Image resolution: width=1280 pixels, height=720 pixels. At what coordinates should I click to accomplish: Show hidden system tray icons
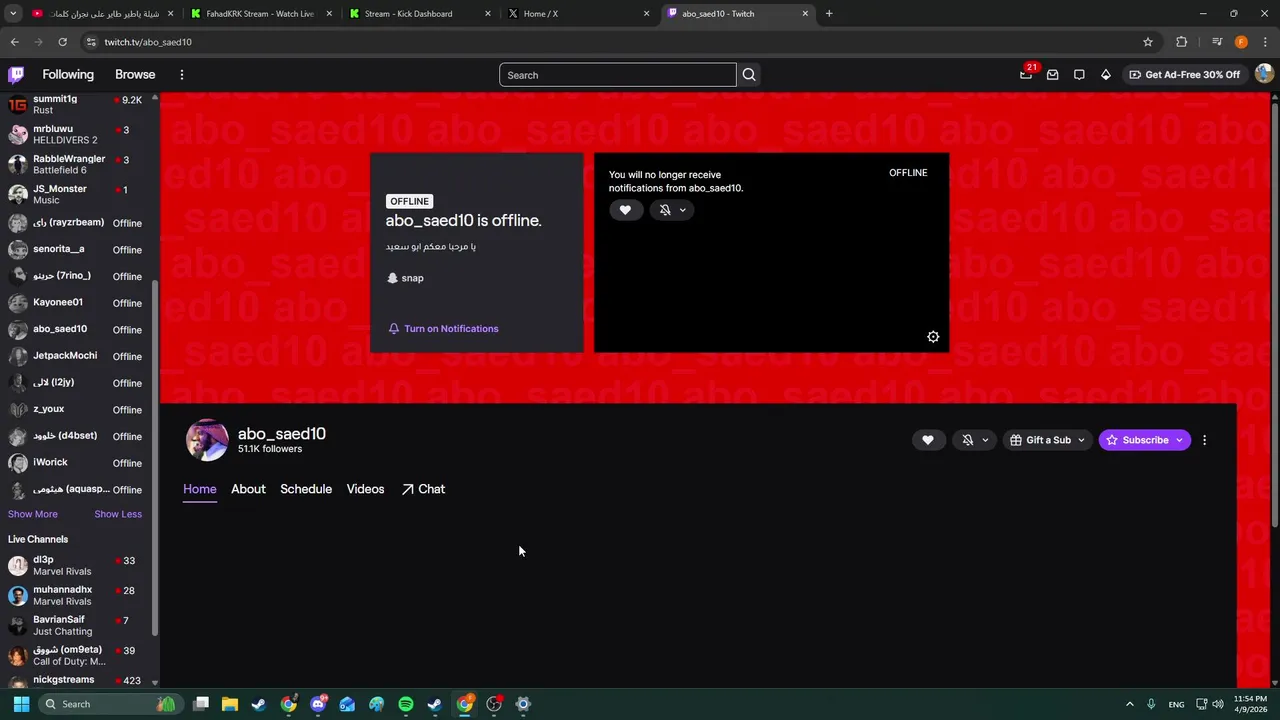tap(1130, 704)
